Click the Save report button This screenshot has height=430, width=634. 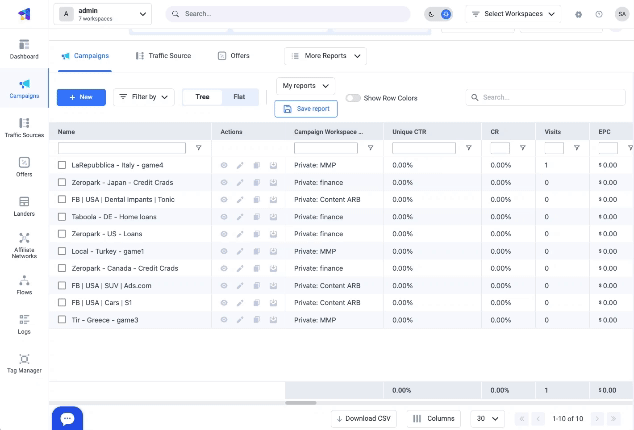(306, 109)
